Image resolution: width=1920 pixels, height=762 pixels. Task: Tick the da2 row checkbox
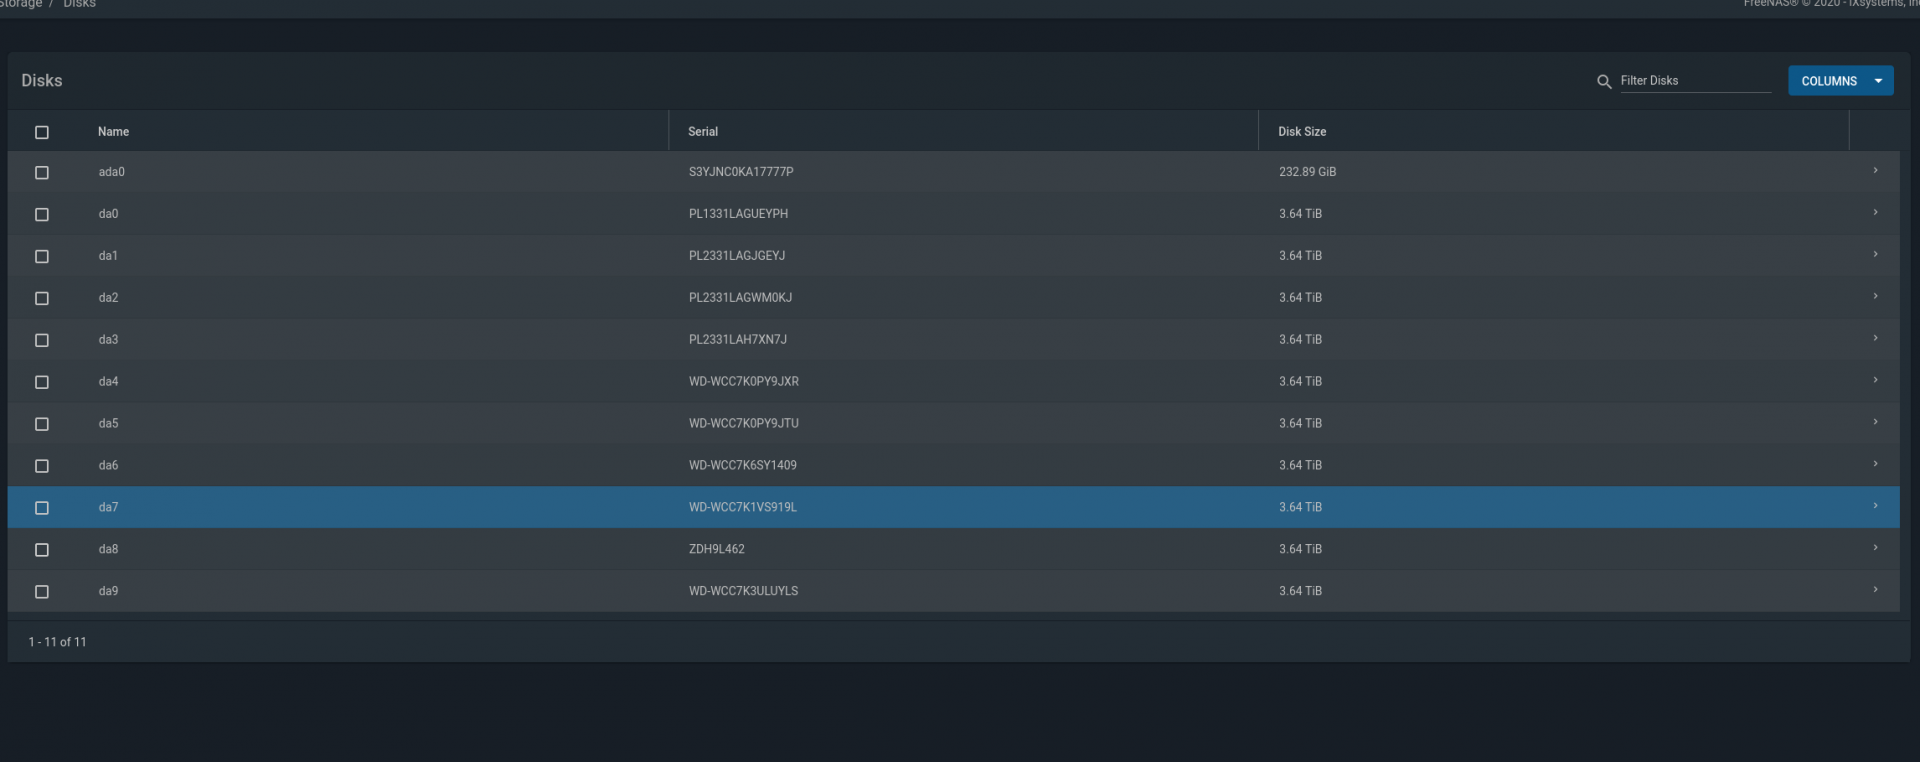pos(42,299)
